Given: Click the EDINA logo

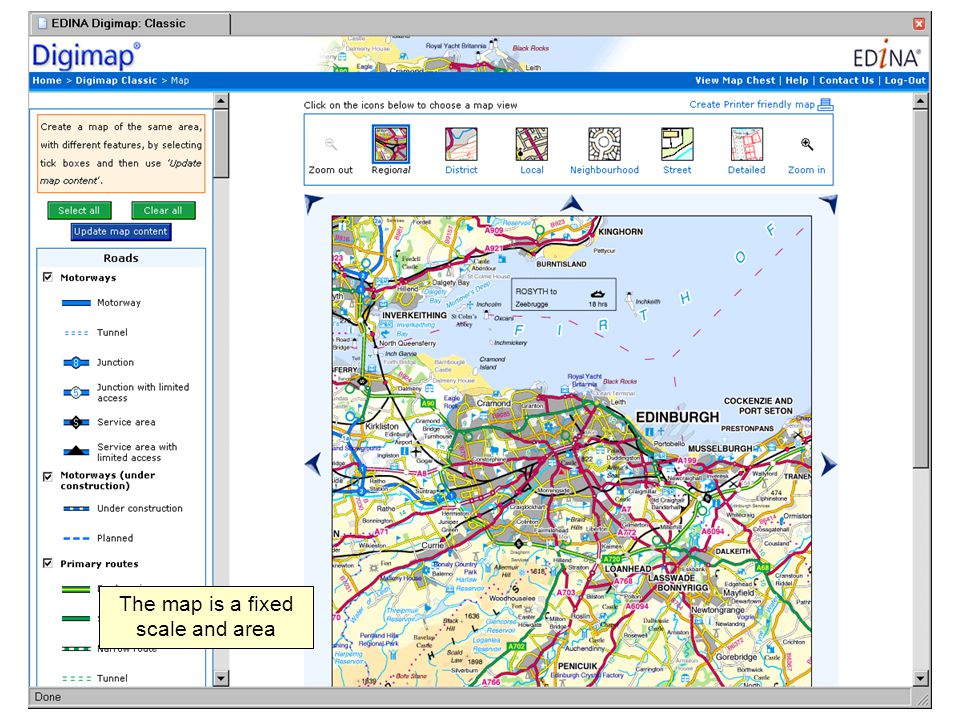Looking at the screenshot, I should 887,56.
